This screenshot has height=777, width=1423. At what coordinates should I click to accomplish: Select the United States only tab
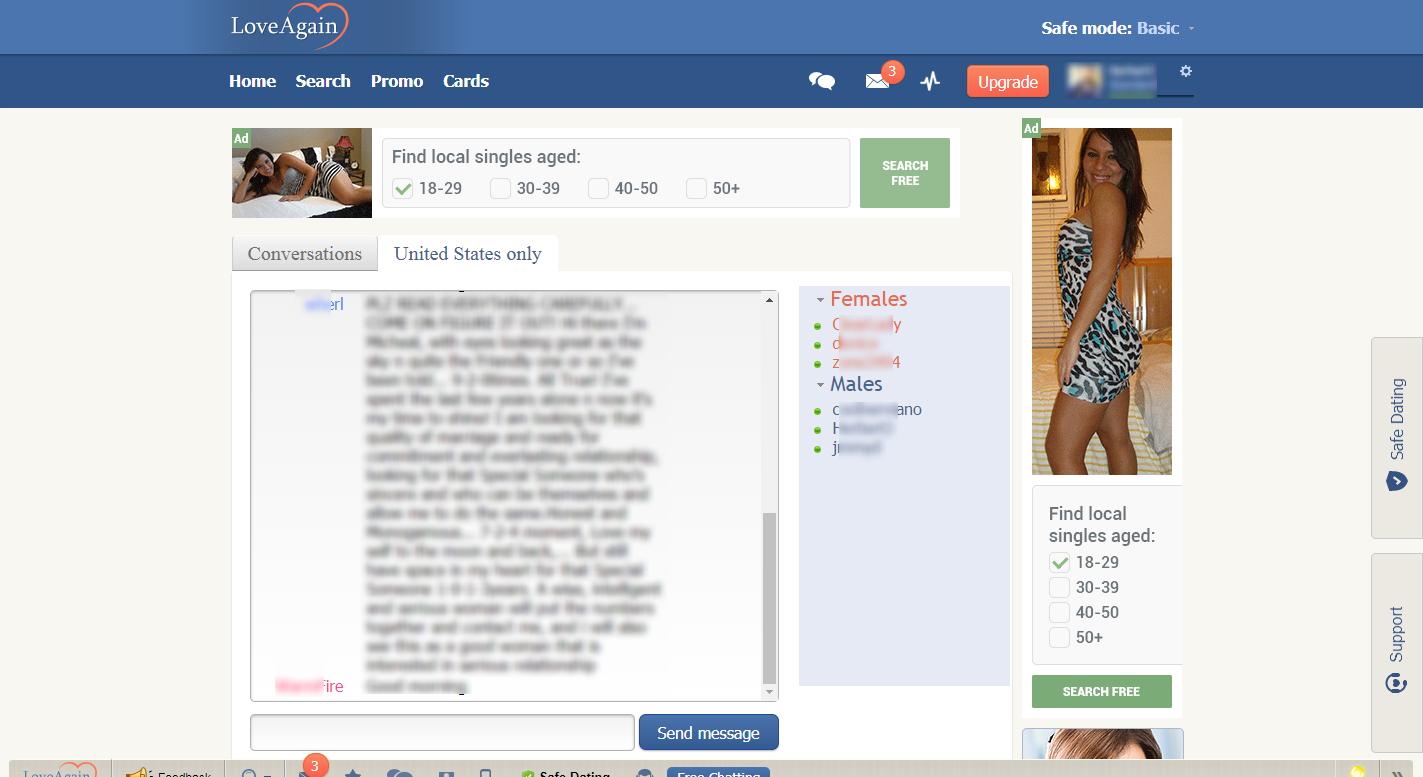pos(468,254)
